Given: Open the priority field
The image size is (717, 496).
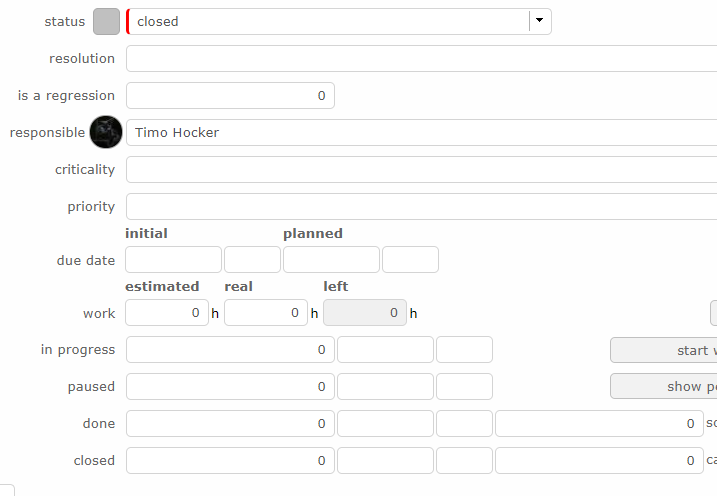Looking at the screenshot, I should pos(420,207).
